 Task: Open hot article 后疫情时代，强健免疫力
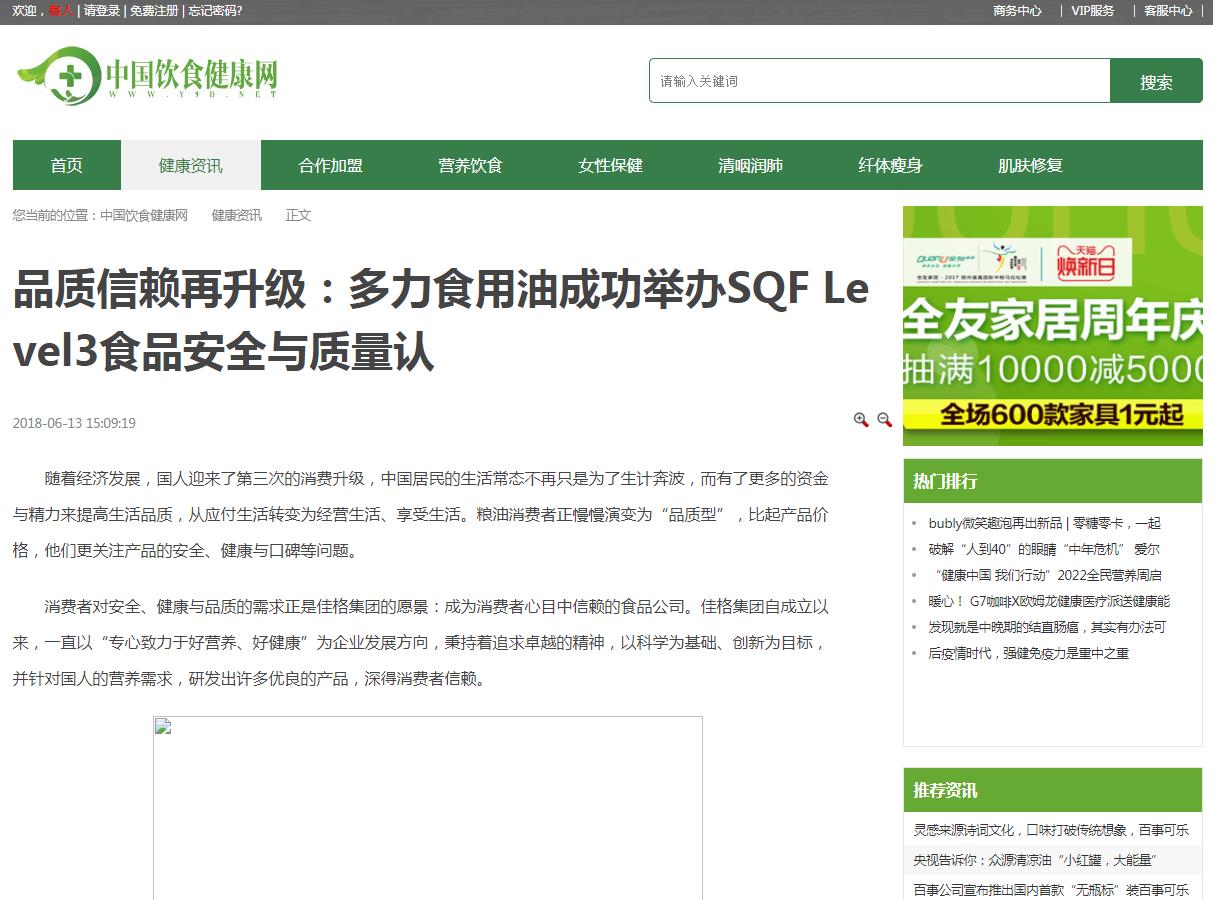[1028, 653]
